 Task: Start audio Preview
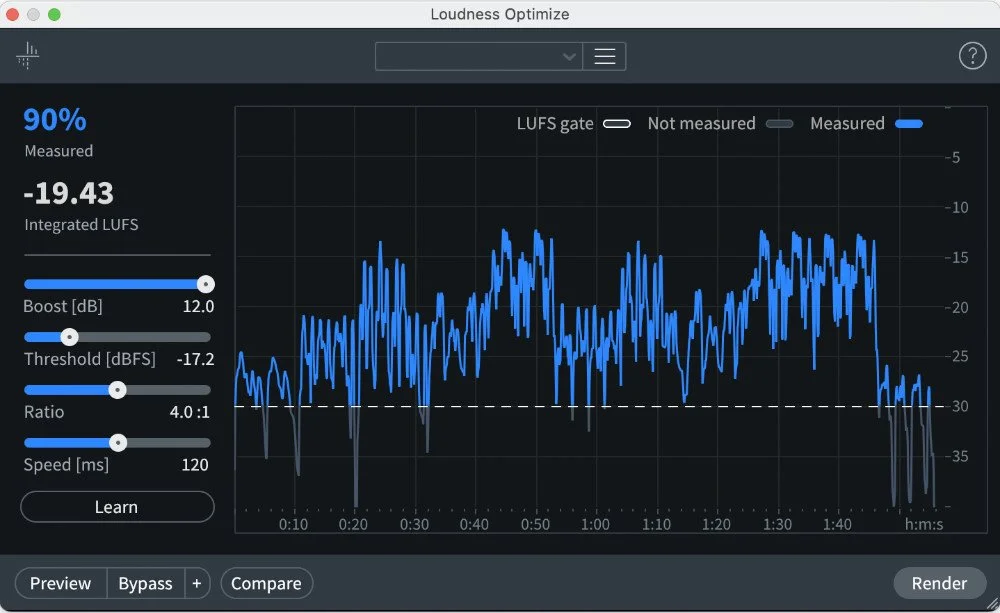click(59, 583)
